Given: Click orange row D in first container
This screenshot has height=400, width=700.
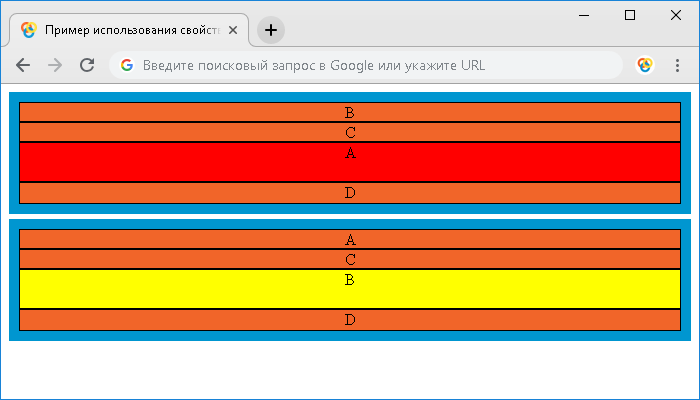Looking at the screenshot, I should click(x=350, y=192).
